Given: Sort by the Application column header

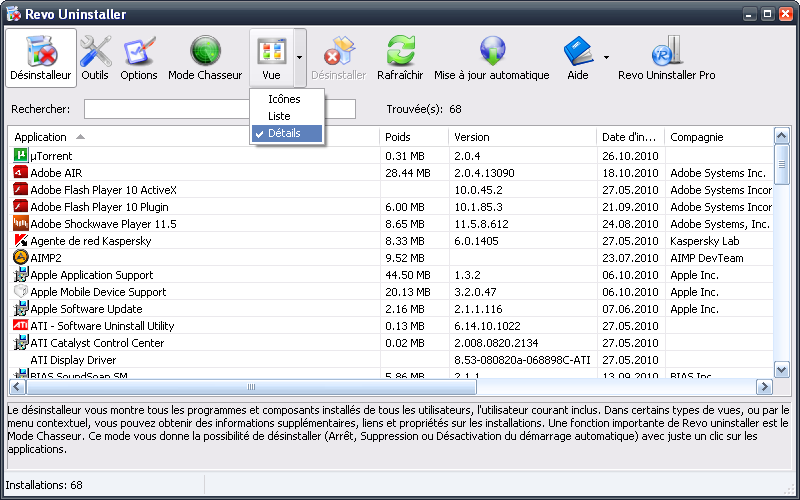Looking at the screenshot, I should (x=194, y=137).
